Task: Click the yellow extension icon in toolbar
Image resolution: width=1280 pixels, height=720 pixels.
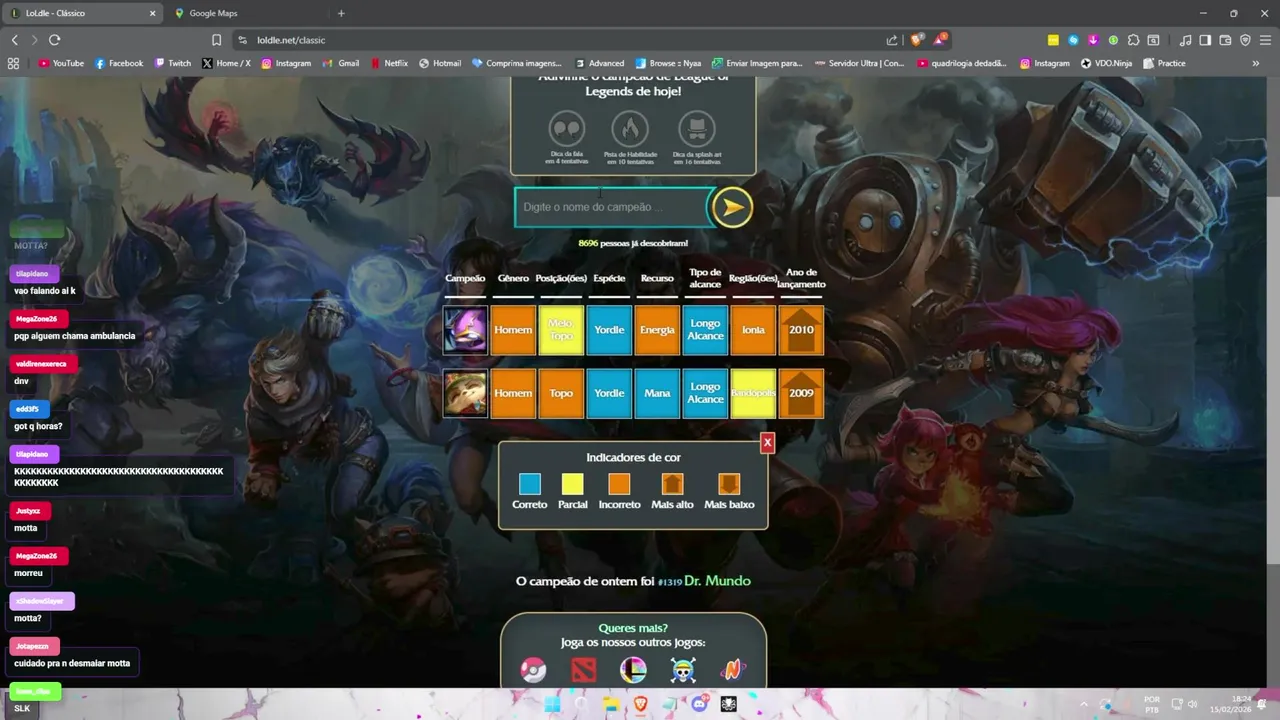Action: (x=1053, y=40)
